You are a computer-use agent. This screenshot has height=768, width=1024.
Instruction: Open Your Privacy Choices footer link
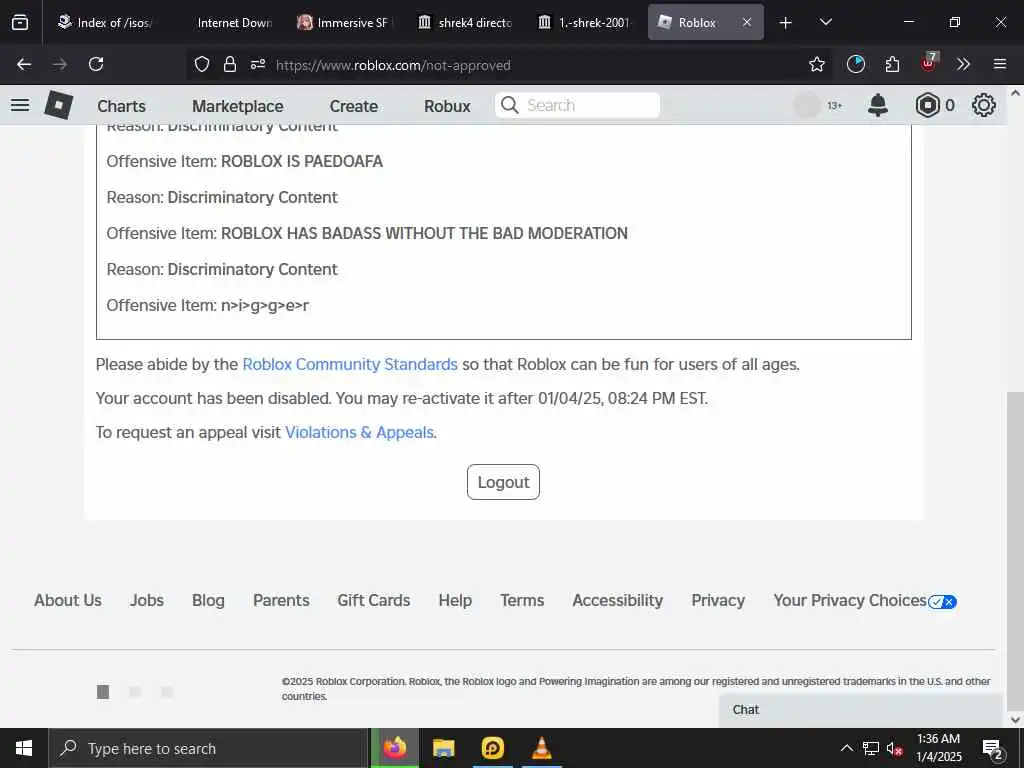point(865,601)
